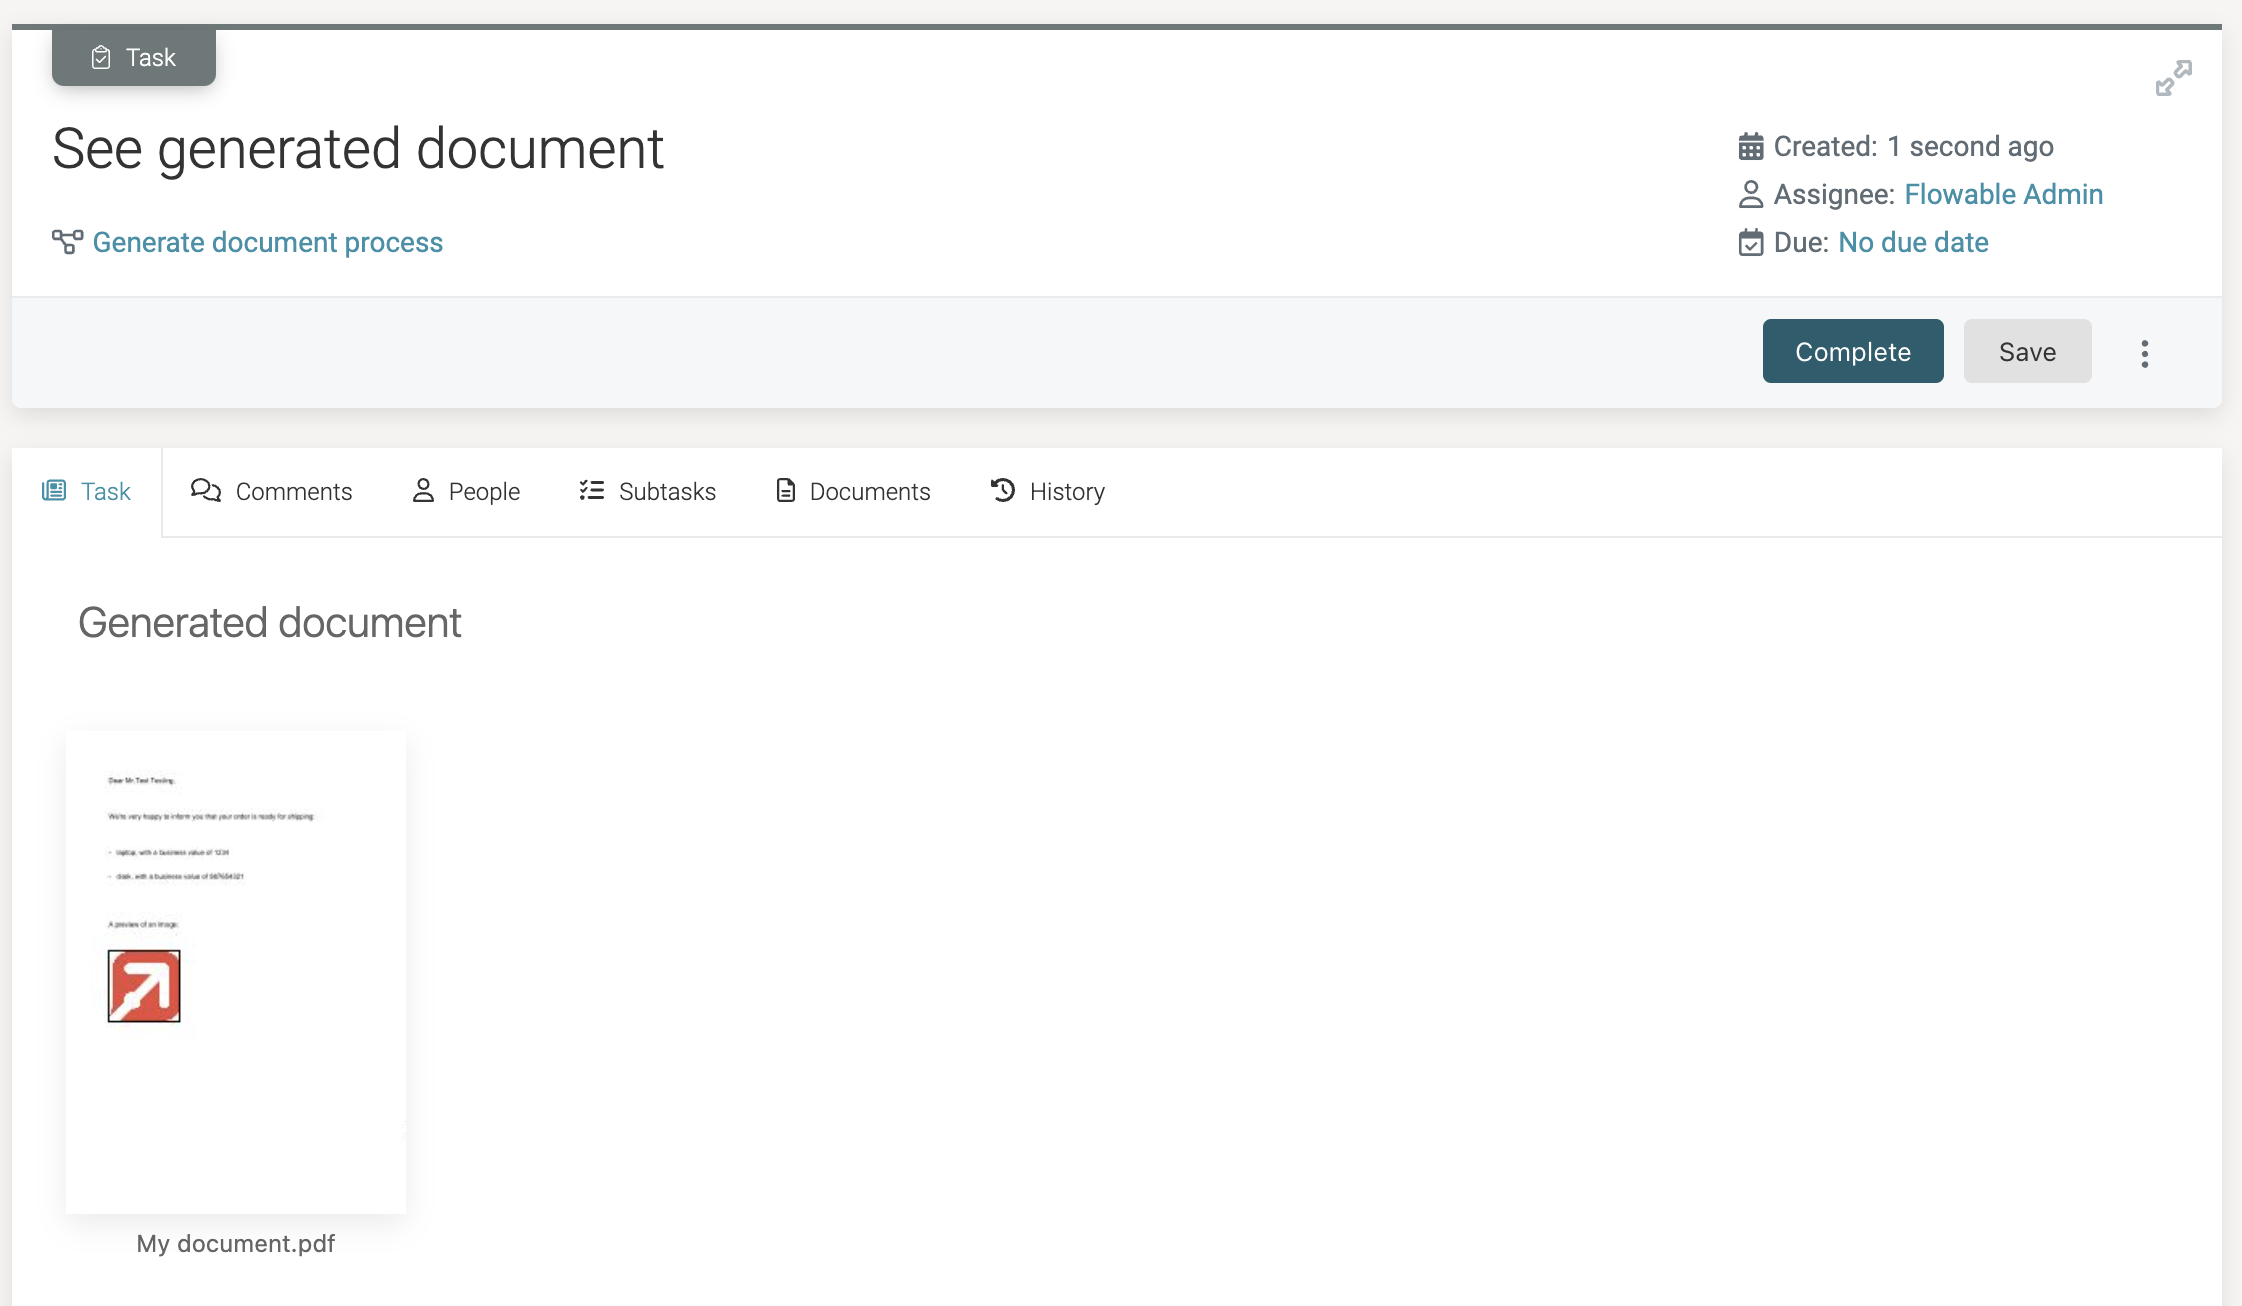Complete the task
Viewport: 2242px width, 1306px height.
(1852, 351)
